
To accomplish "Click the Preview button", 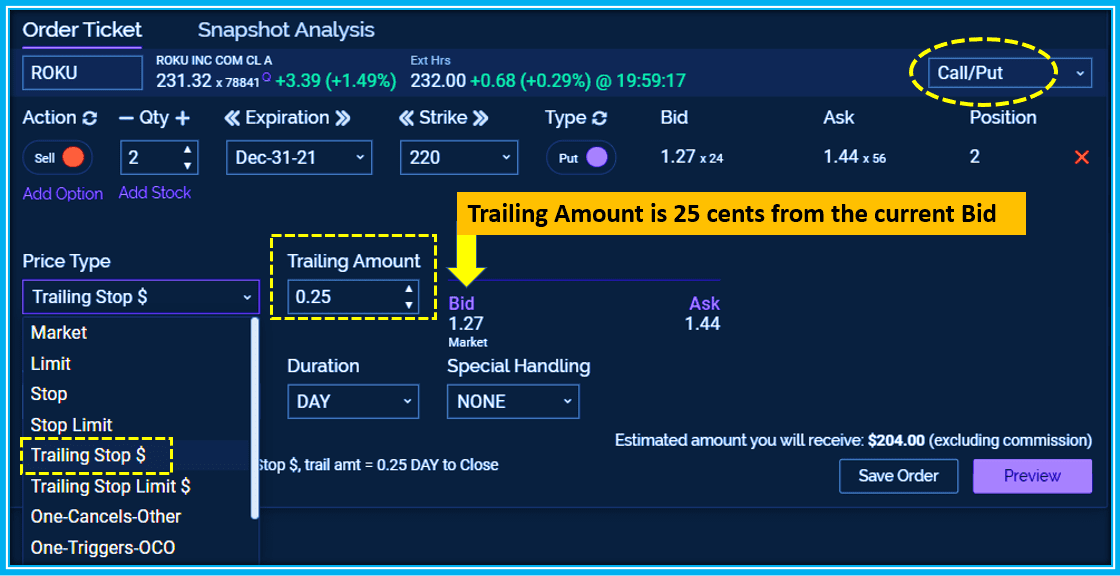I will [x=1031, y=476].
